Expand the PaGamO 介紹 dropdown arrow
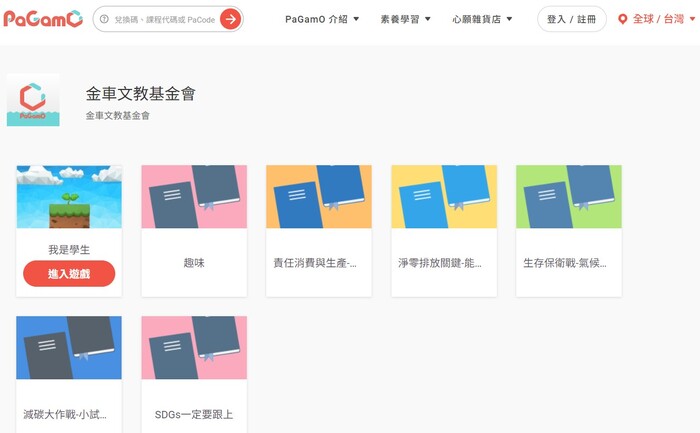This screenshot has width=700, height=433. coord(356,19)
